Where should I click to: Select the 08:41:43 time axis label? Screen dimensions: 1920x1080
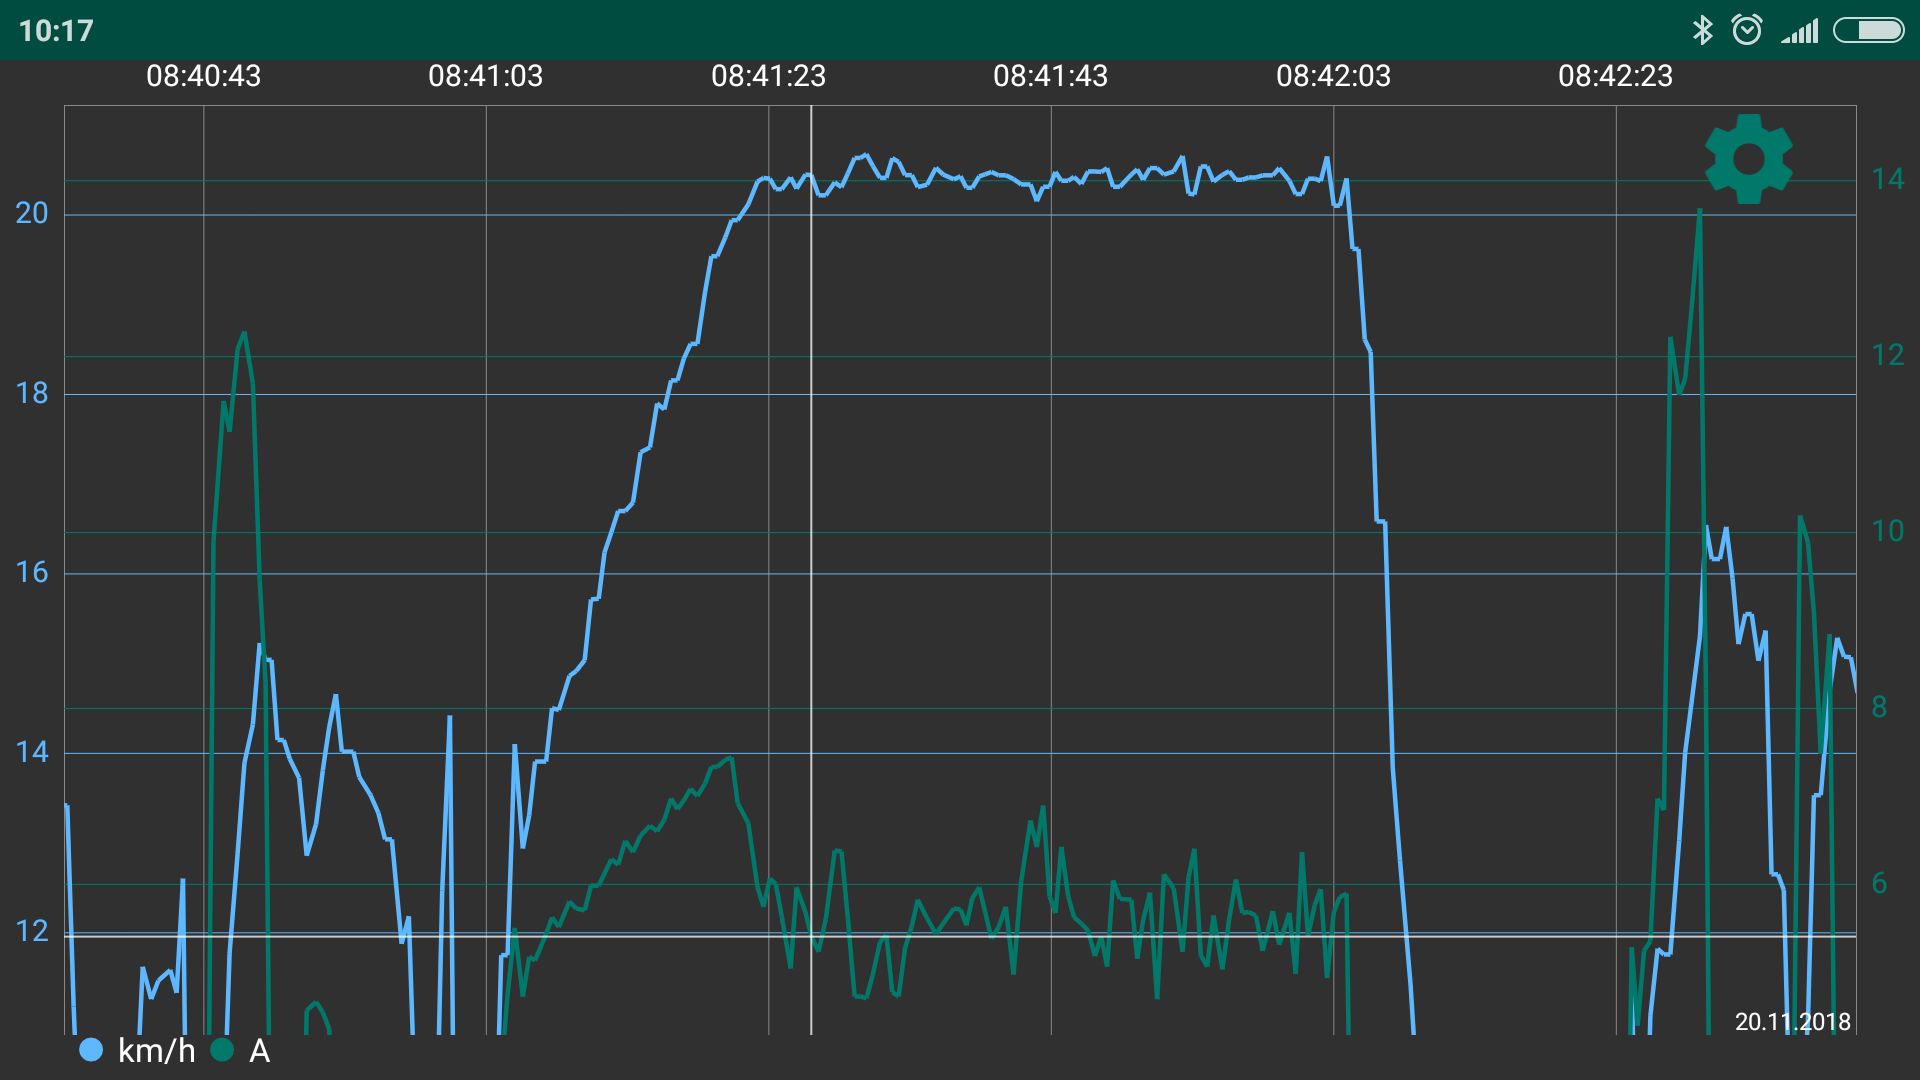[x=1051, y=76]
